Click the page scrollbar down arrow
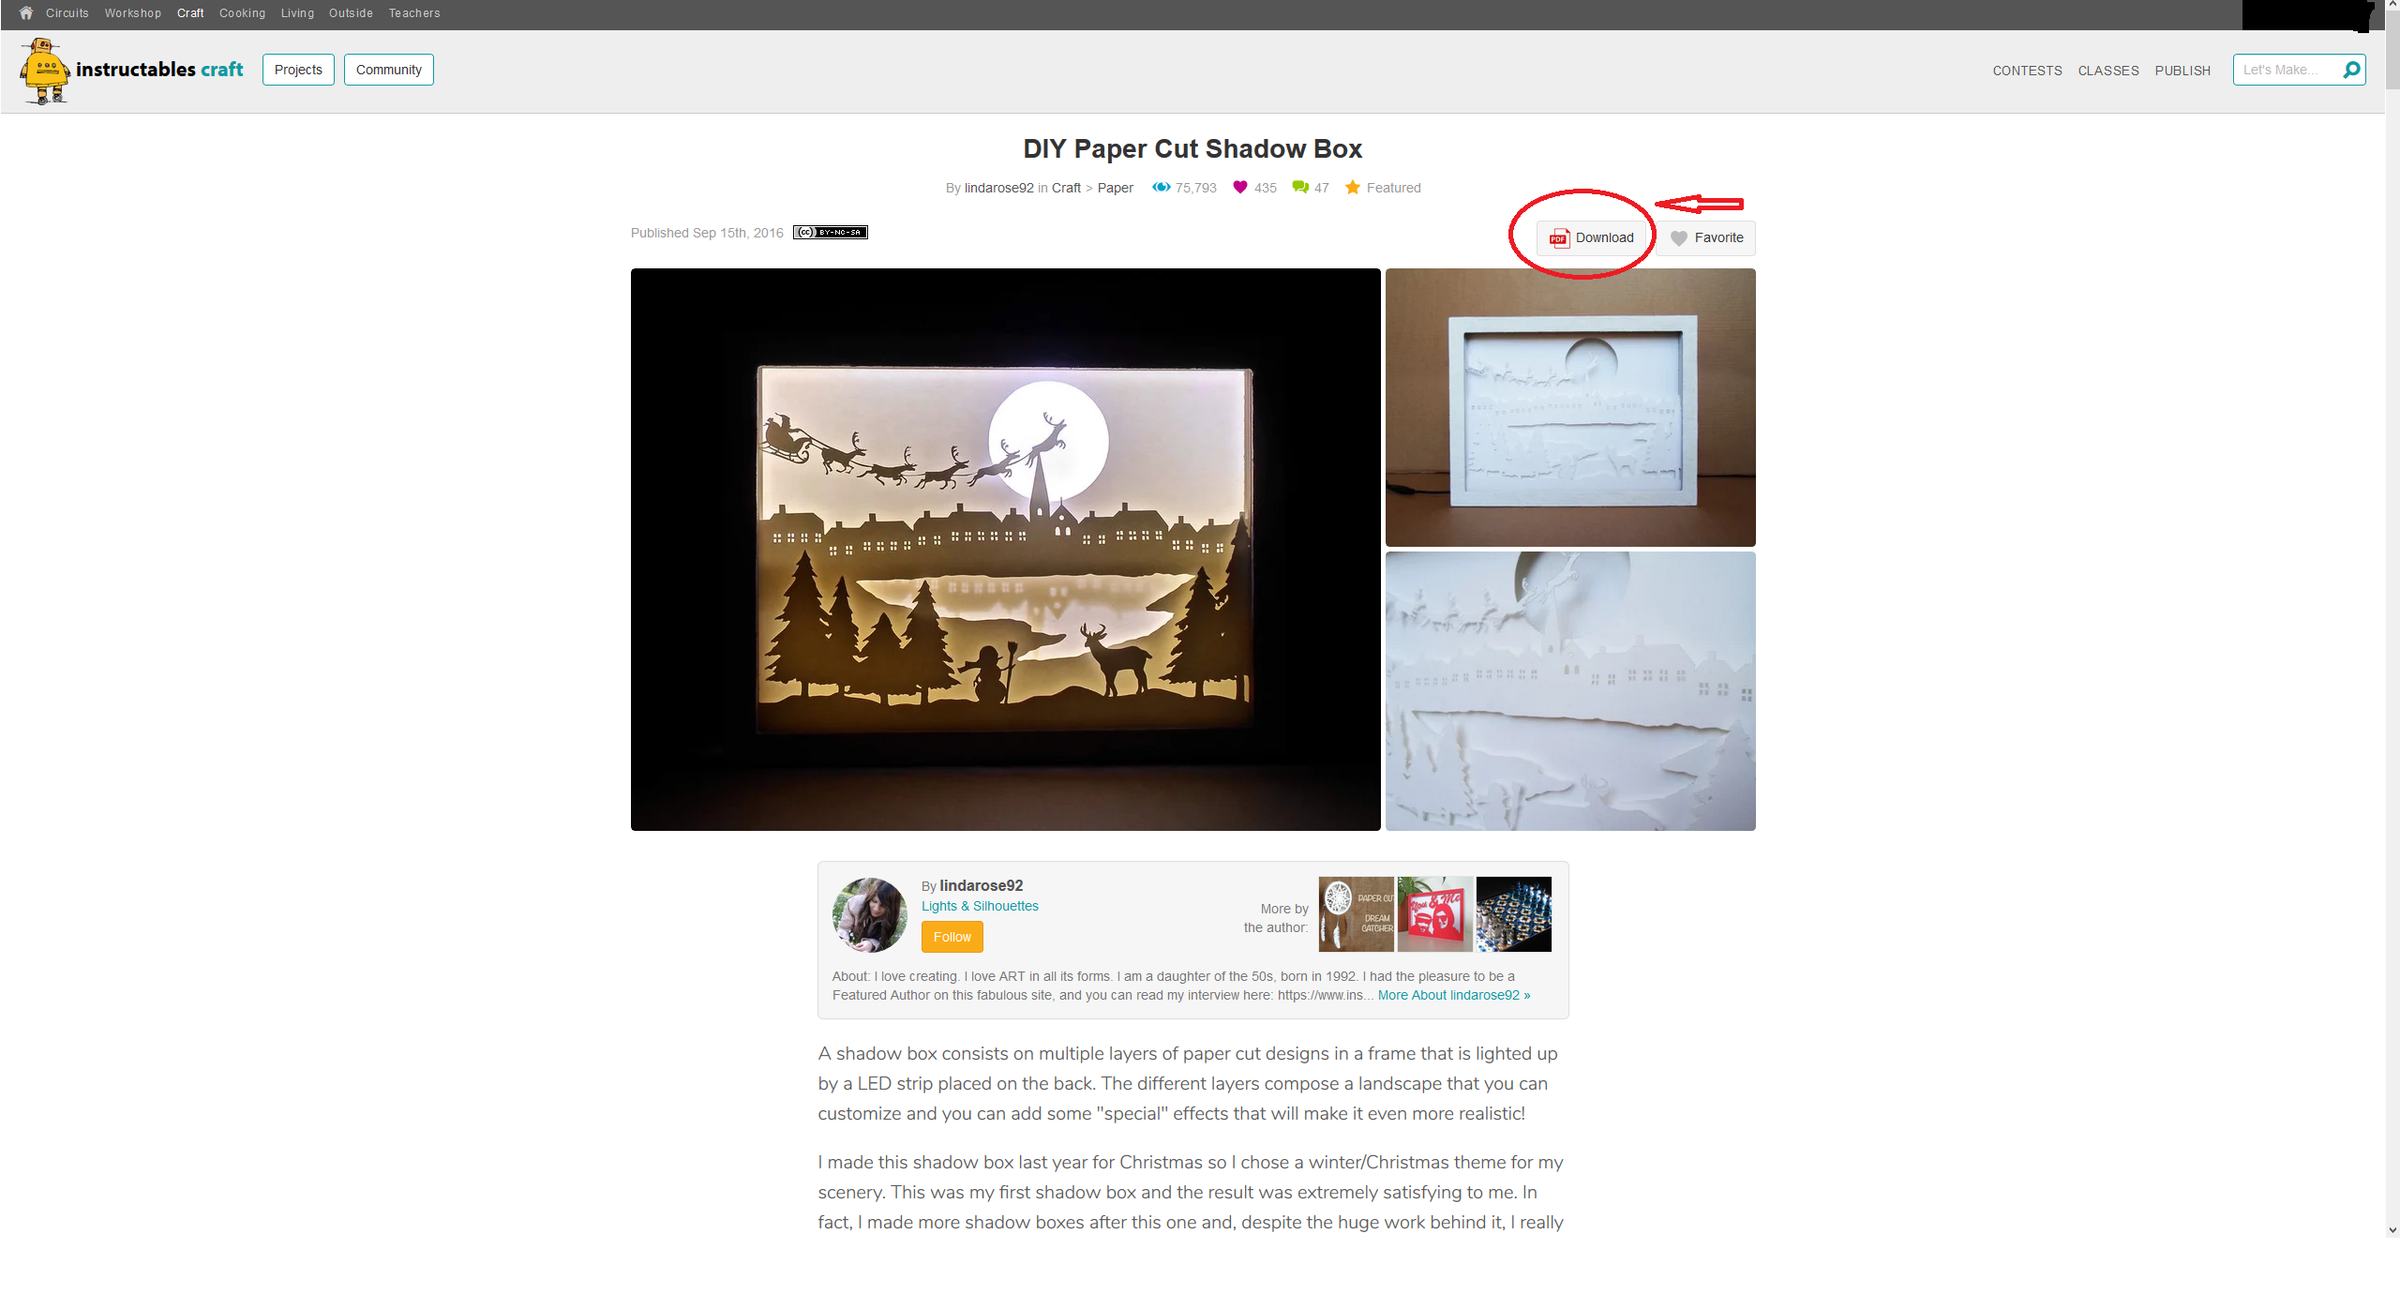2400x1313 pixels. [2392, 1230]
